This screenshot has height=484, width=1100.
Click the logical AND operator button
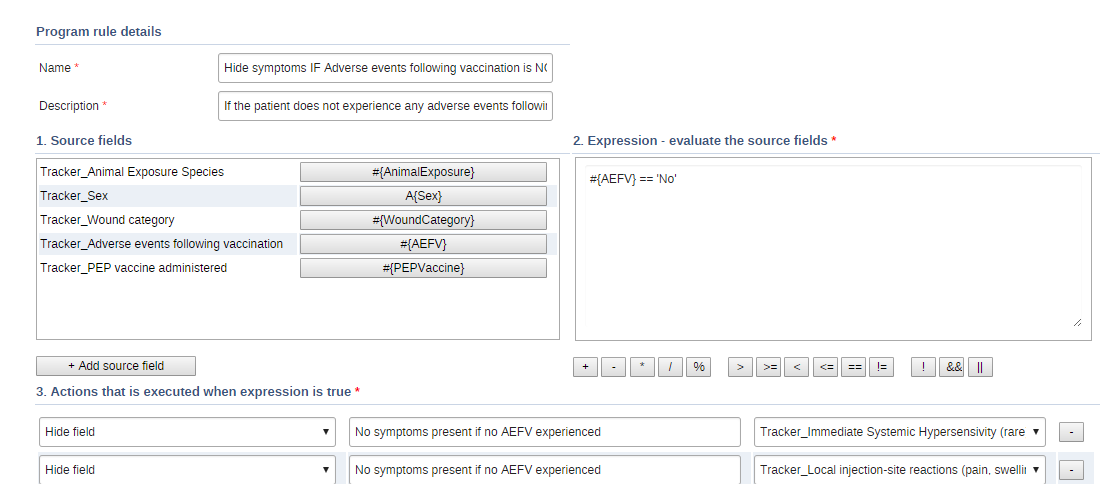tap(953, 367)
